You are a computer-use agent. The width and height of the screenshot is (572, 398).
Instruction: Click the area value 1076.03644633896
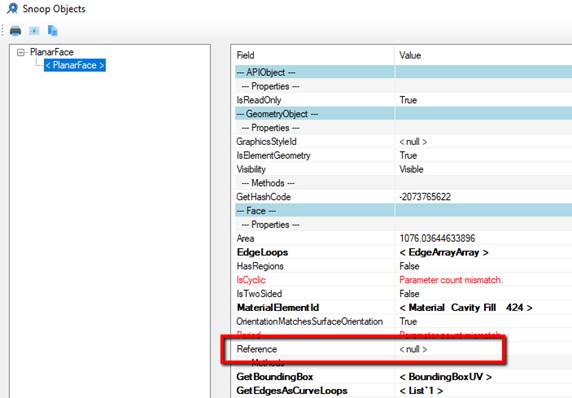point(437,239)
